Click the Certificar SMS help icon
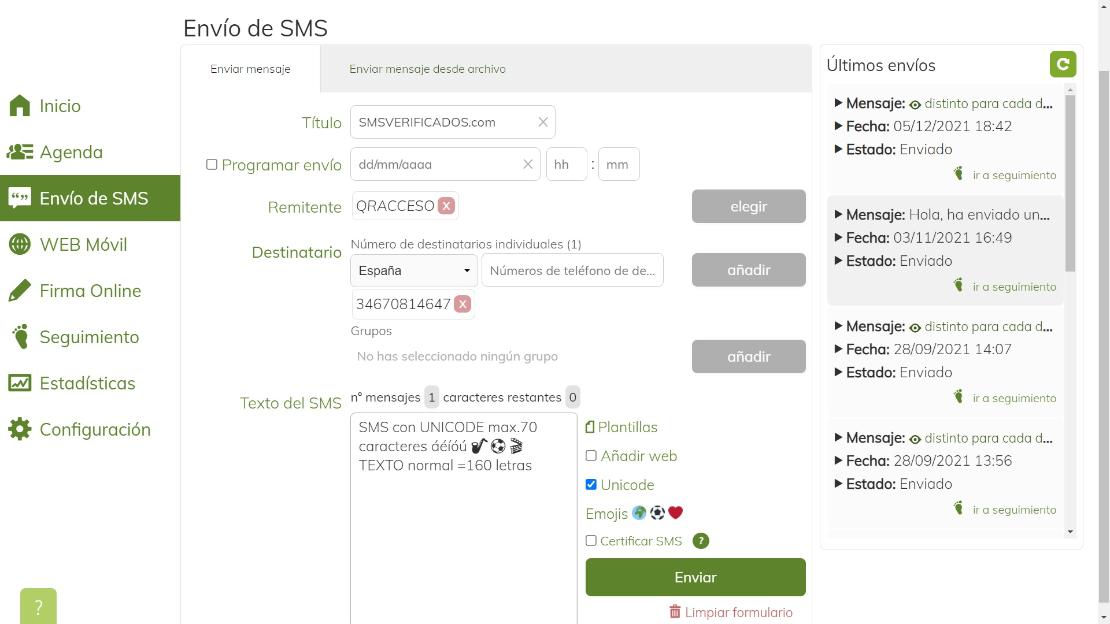Image resolution: width=1110 pixels, height=624 pixels. tap(701, 541)
